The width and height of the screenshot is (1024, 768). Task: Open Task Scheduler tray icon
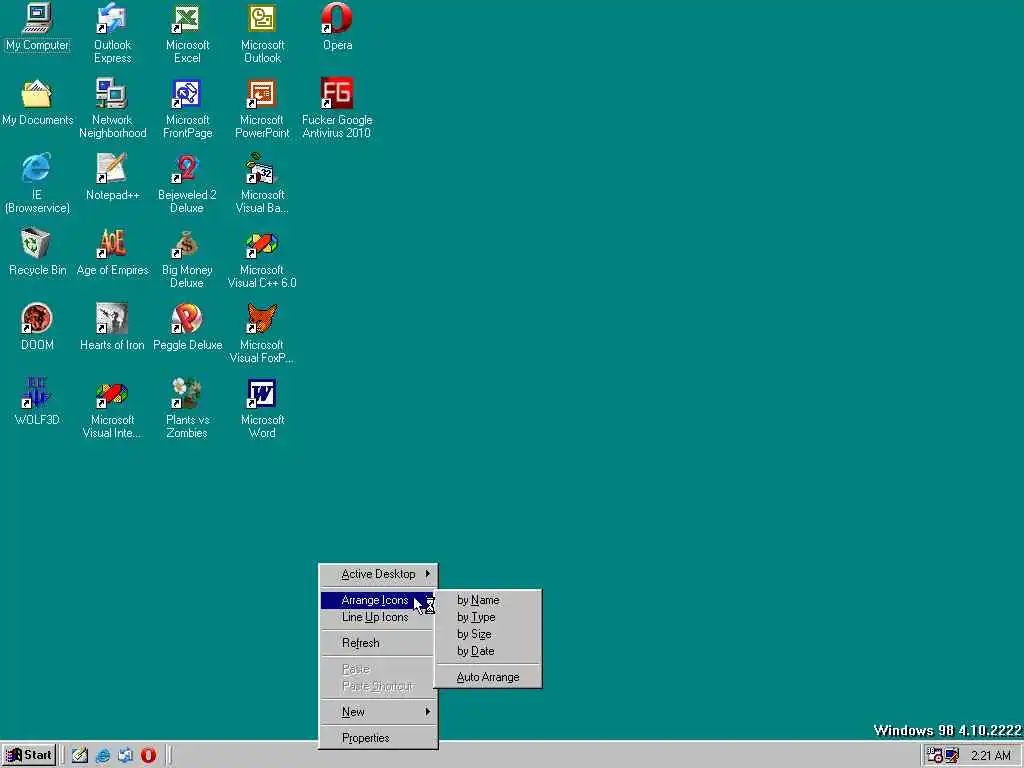coord(935,756)
